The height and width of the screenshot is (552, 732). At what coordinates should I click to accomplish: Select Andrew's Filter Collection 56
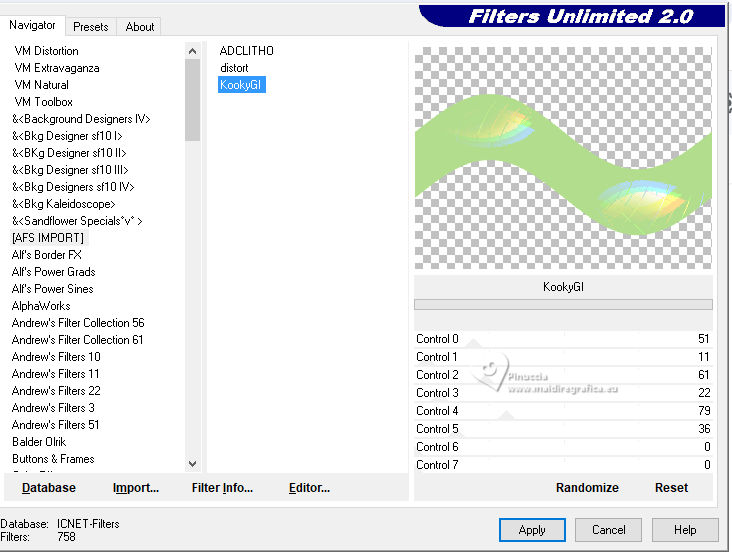click(78, 323)
